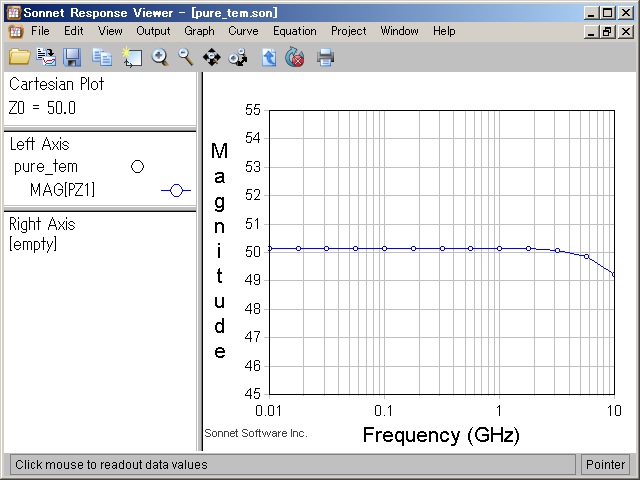Click the zoom-to-region arrows icon
Screen dimensions: 640x480
tap(238, 57)
